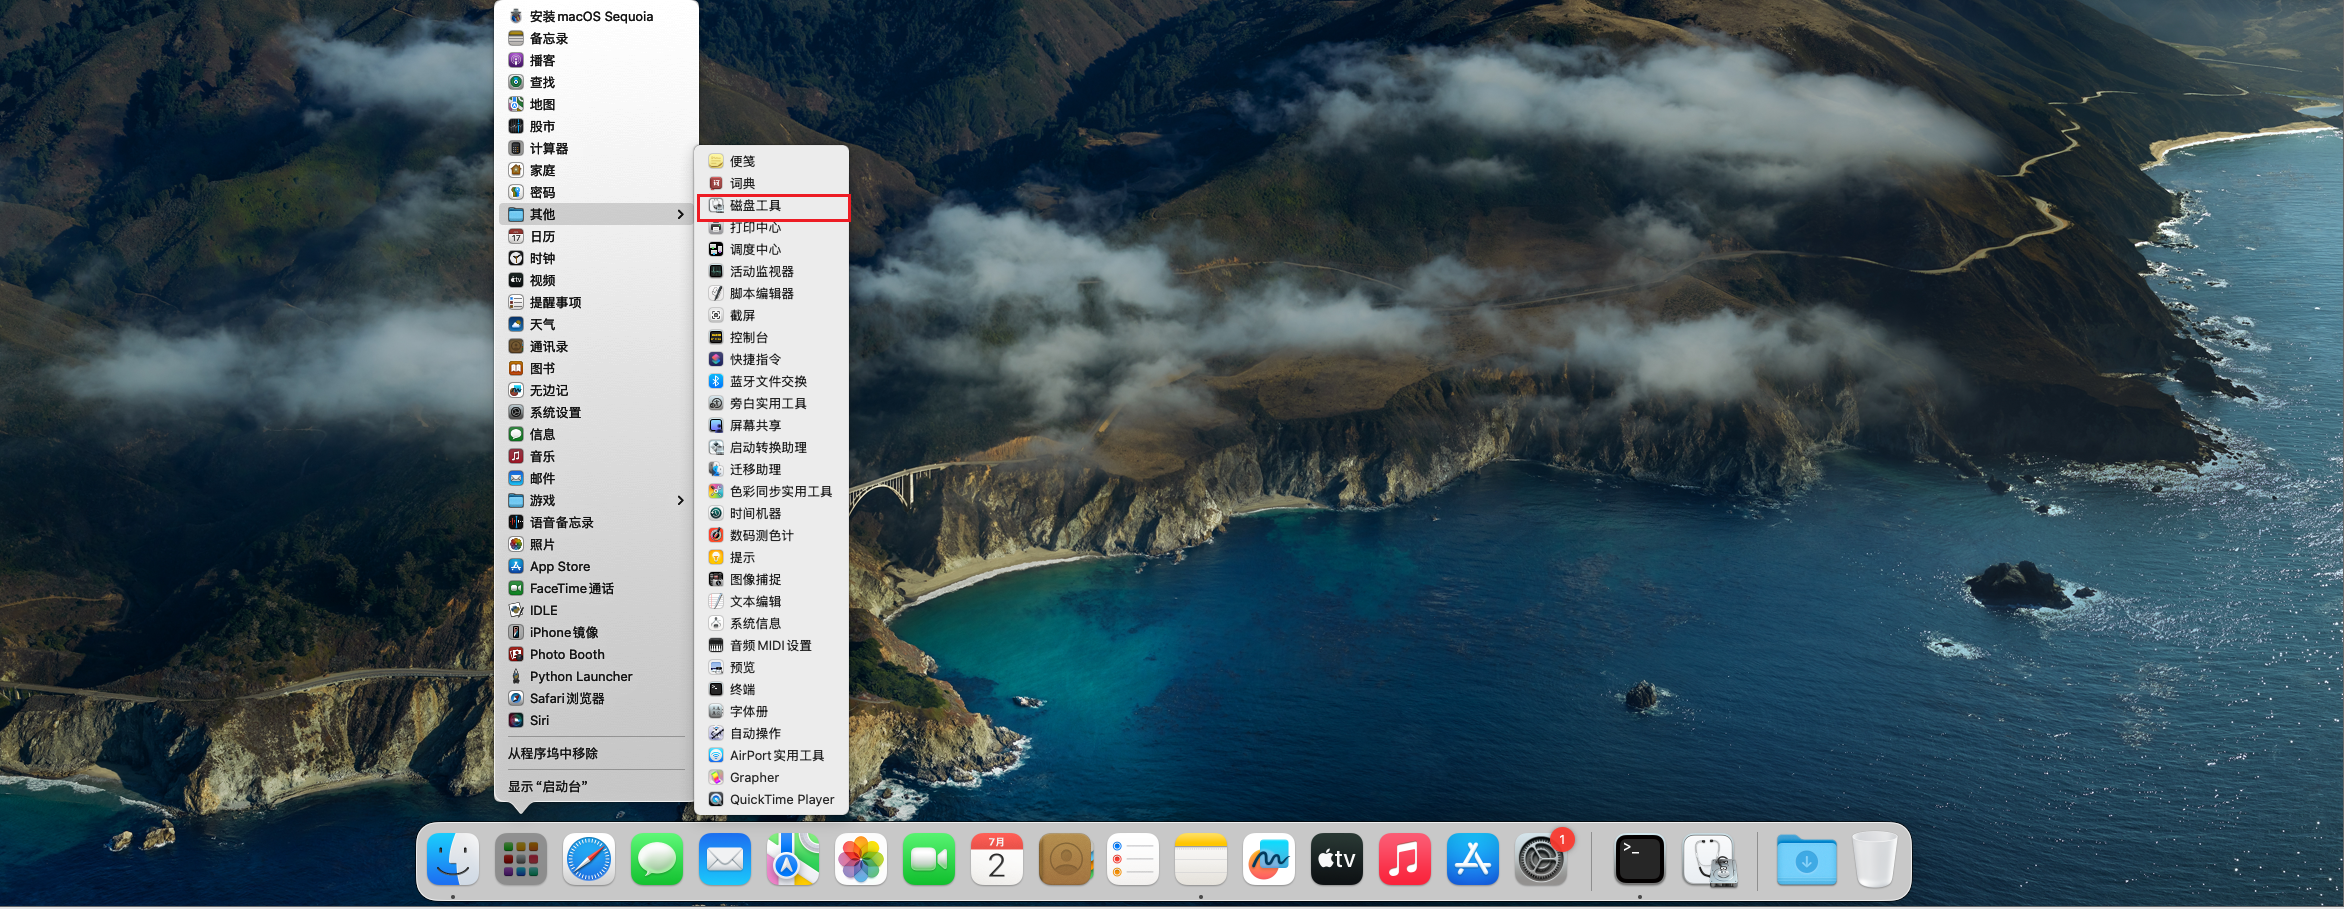
Task: Open Messages in the Dock
Action: pyautogui.click(x=657, y=859)
